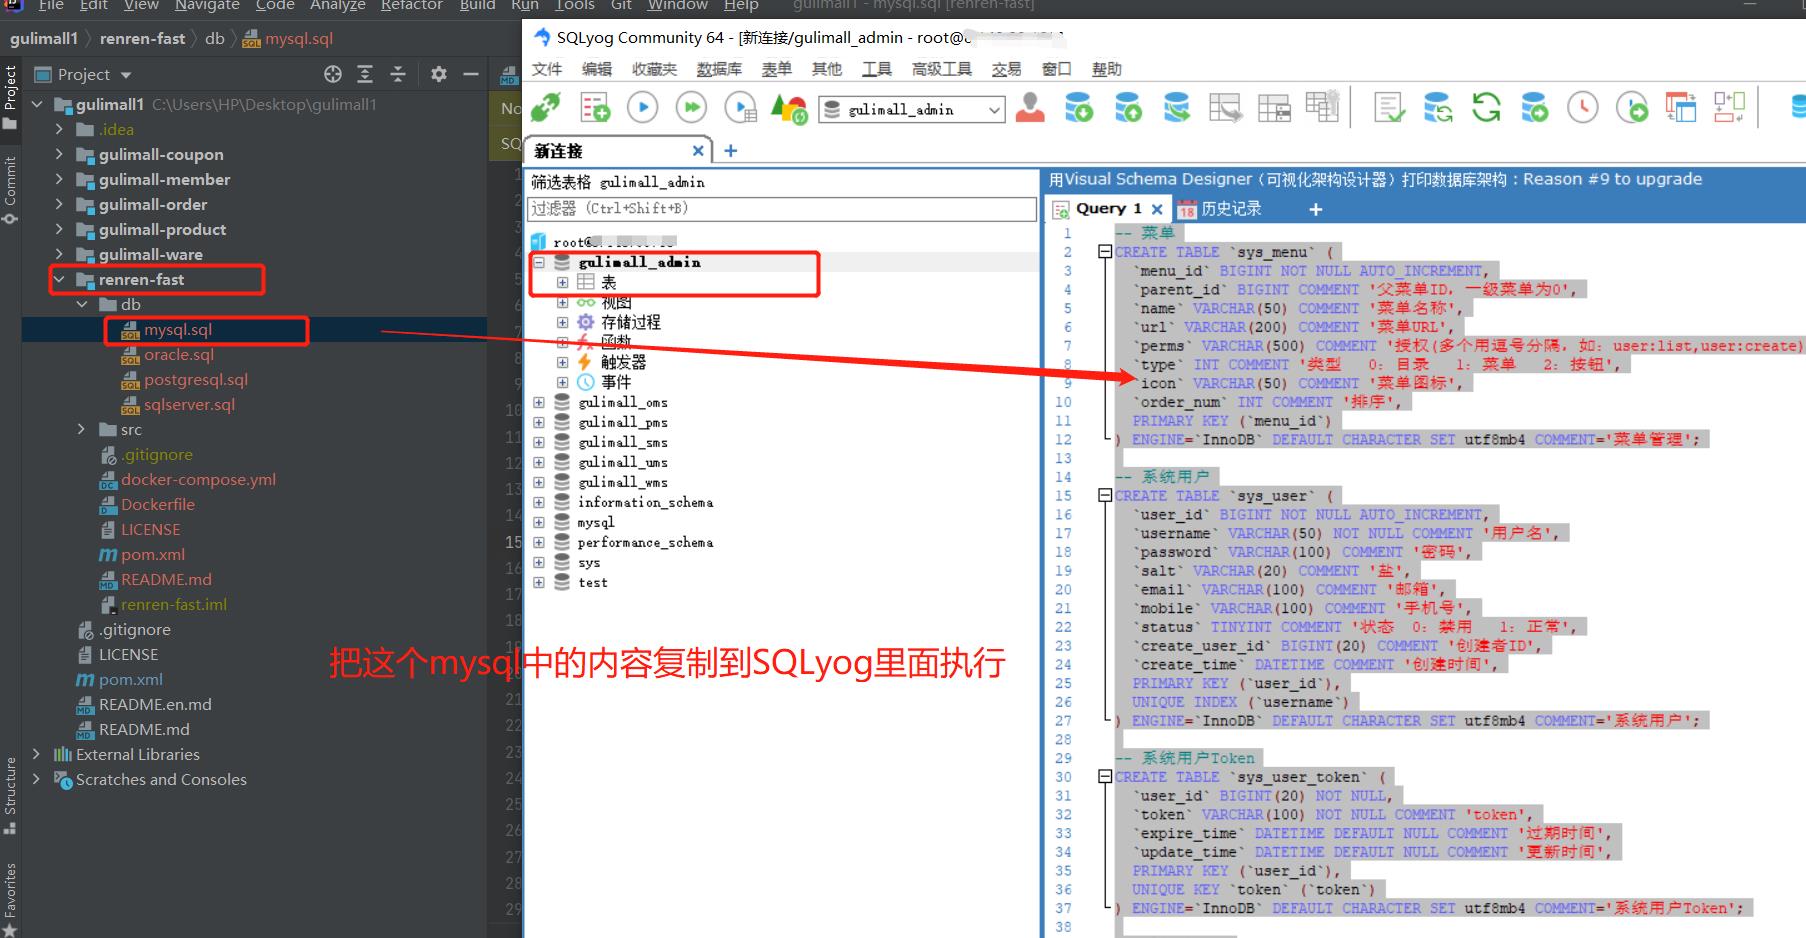Click Expand All icon in IntelliJ Project panel
This screenshot has height=938, width=1806.
tap(365, 74)
